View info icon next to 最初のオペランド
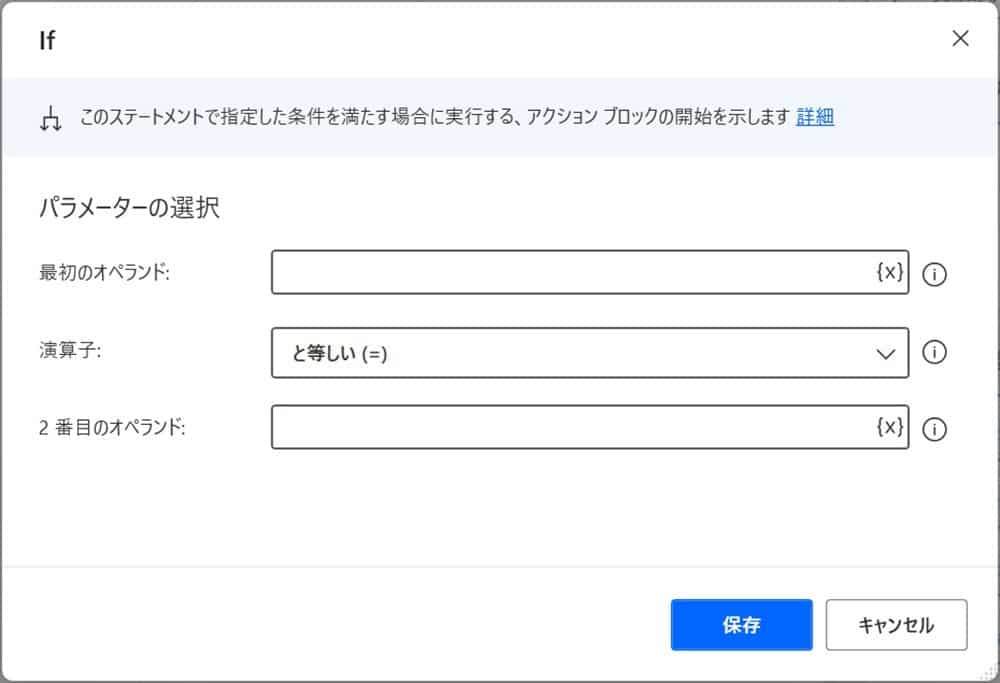The image size is (1000, 683). point(934,274)
